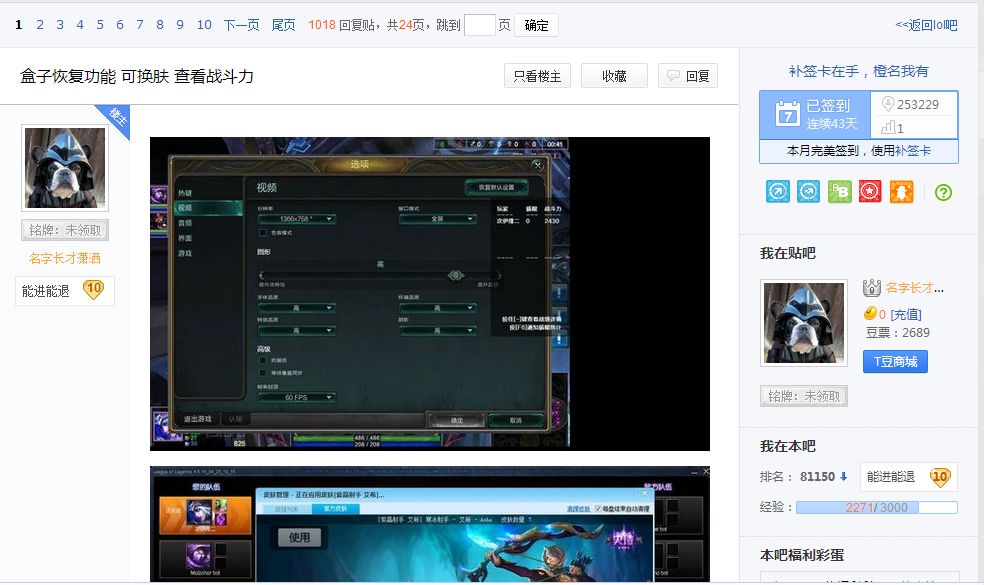984x585 pixels.
Task: Click the 只看楼主 button
Action: 537,76
